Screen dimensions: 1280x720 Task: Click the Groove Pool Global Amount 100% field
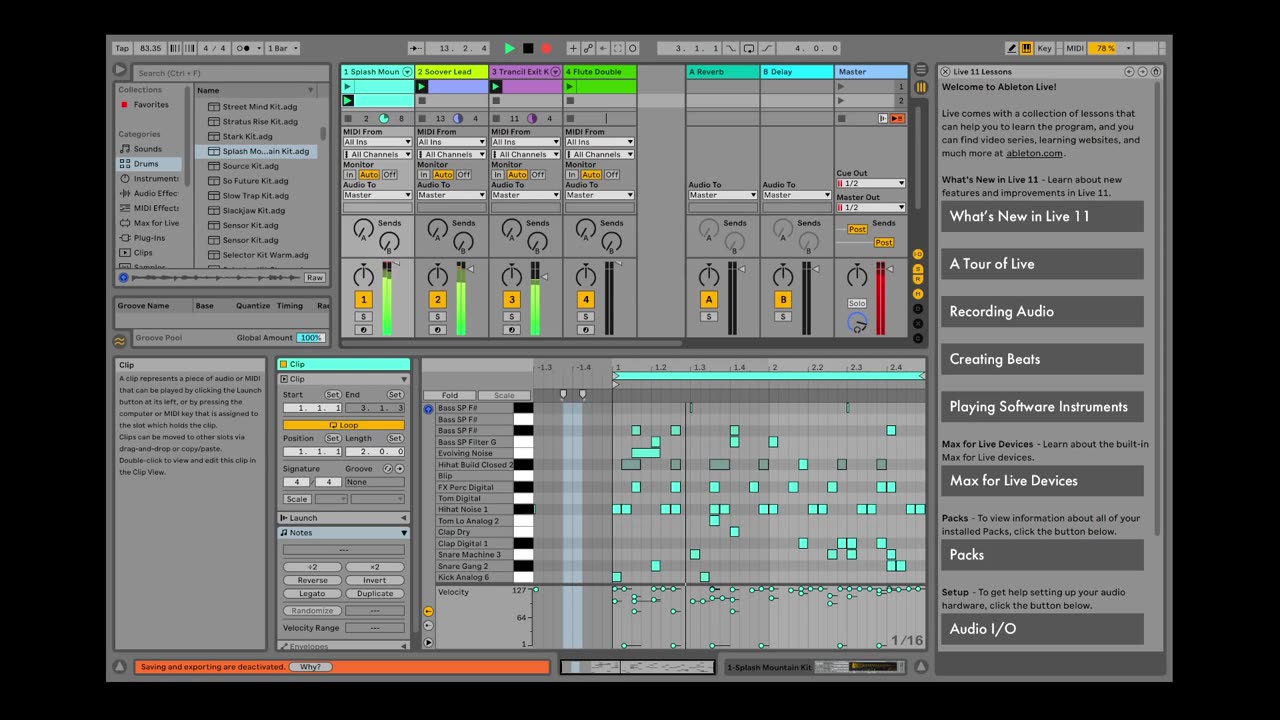(311, 338)
